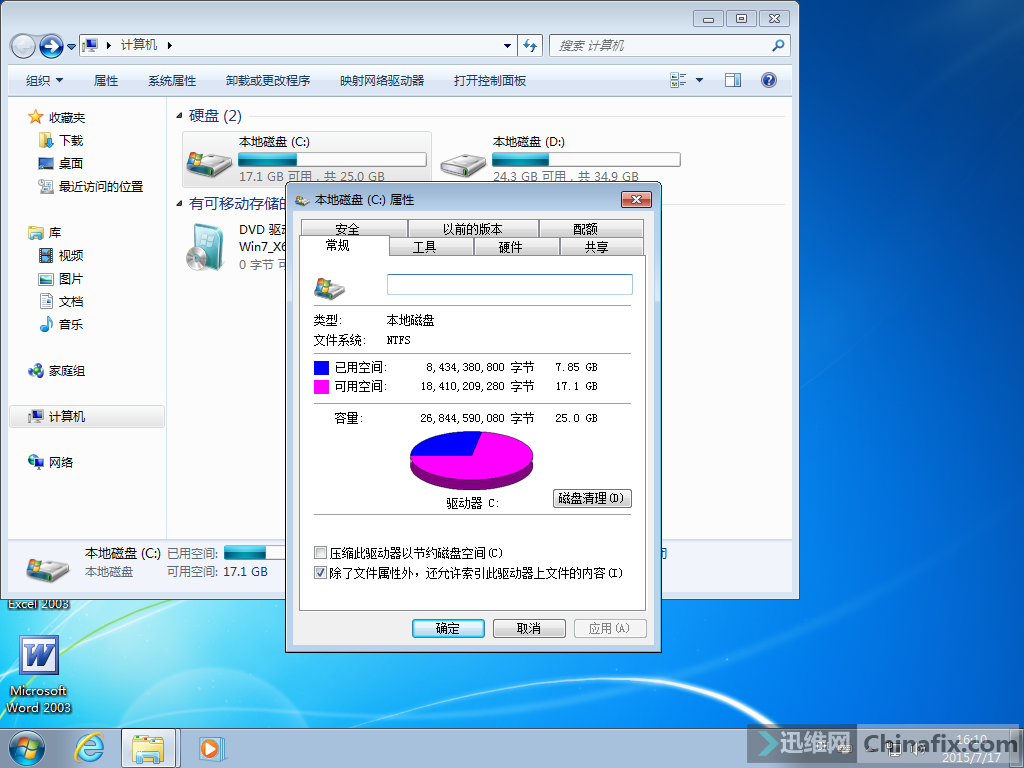Click the Disk Cleanup button

coord(592,498)
